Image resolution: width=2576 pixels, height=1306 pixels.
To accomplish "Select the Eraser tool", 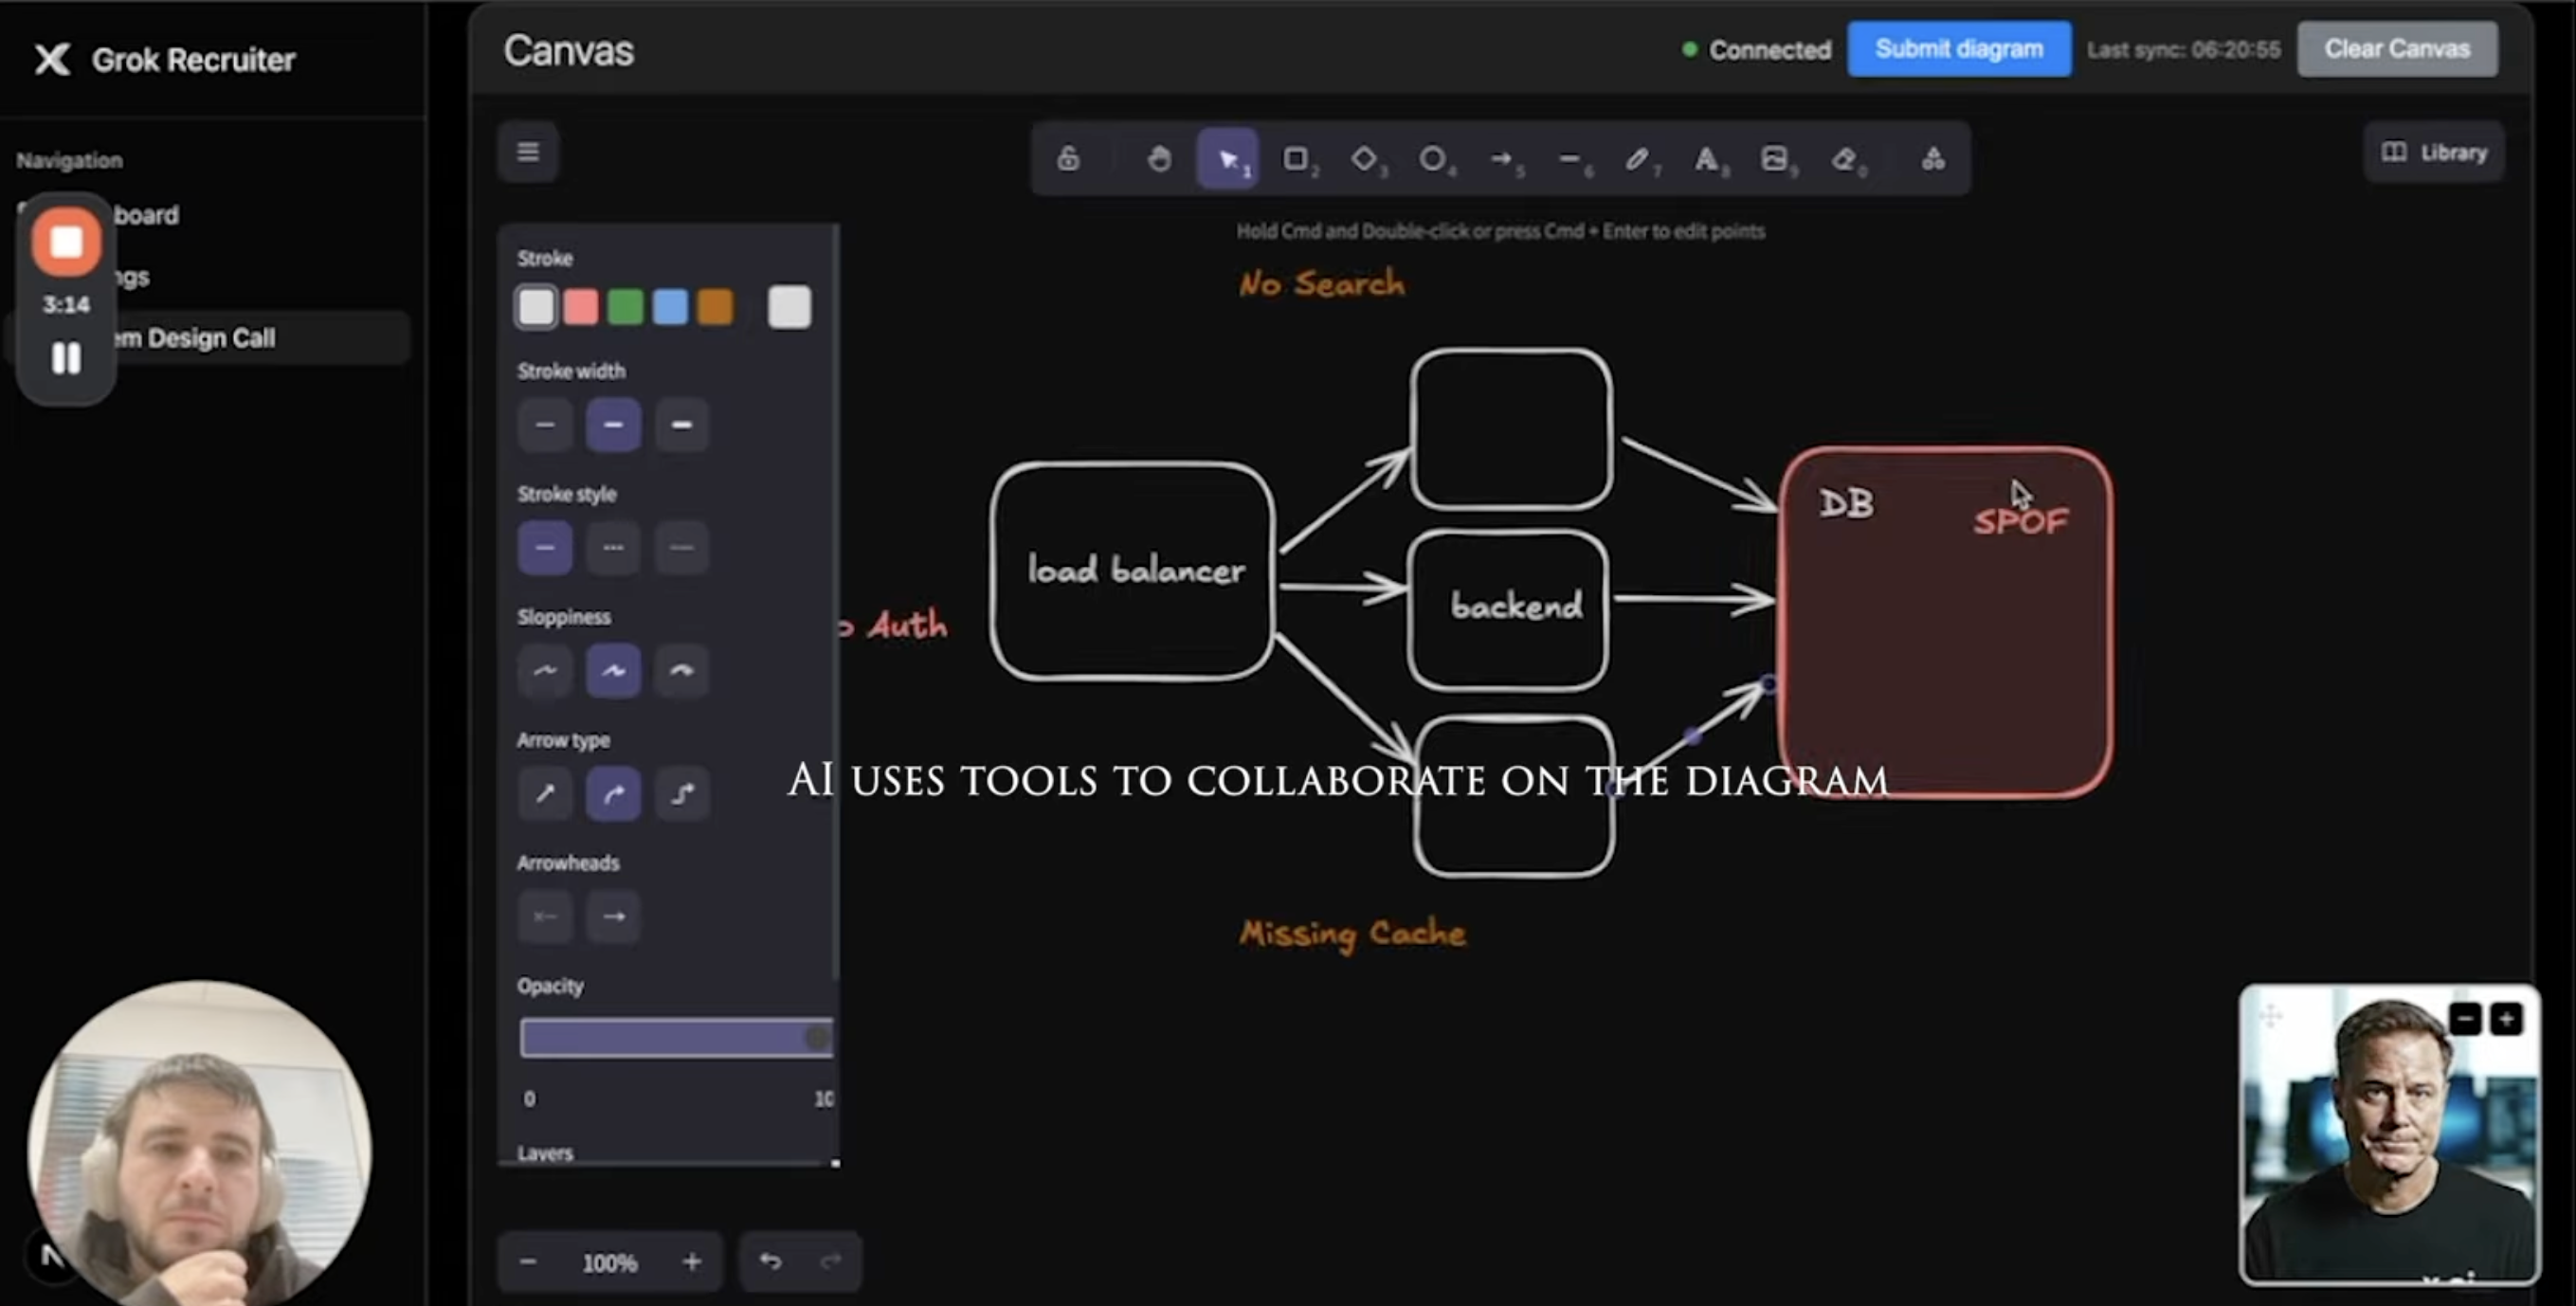I will 1843,159.
